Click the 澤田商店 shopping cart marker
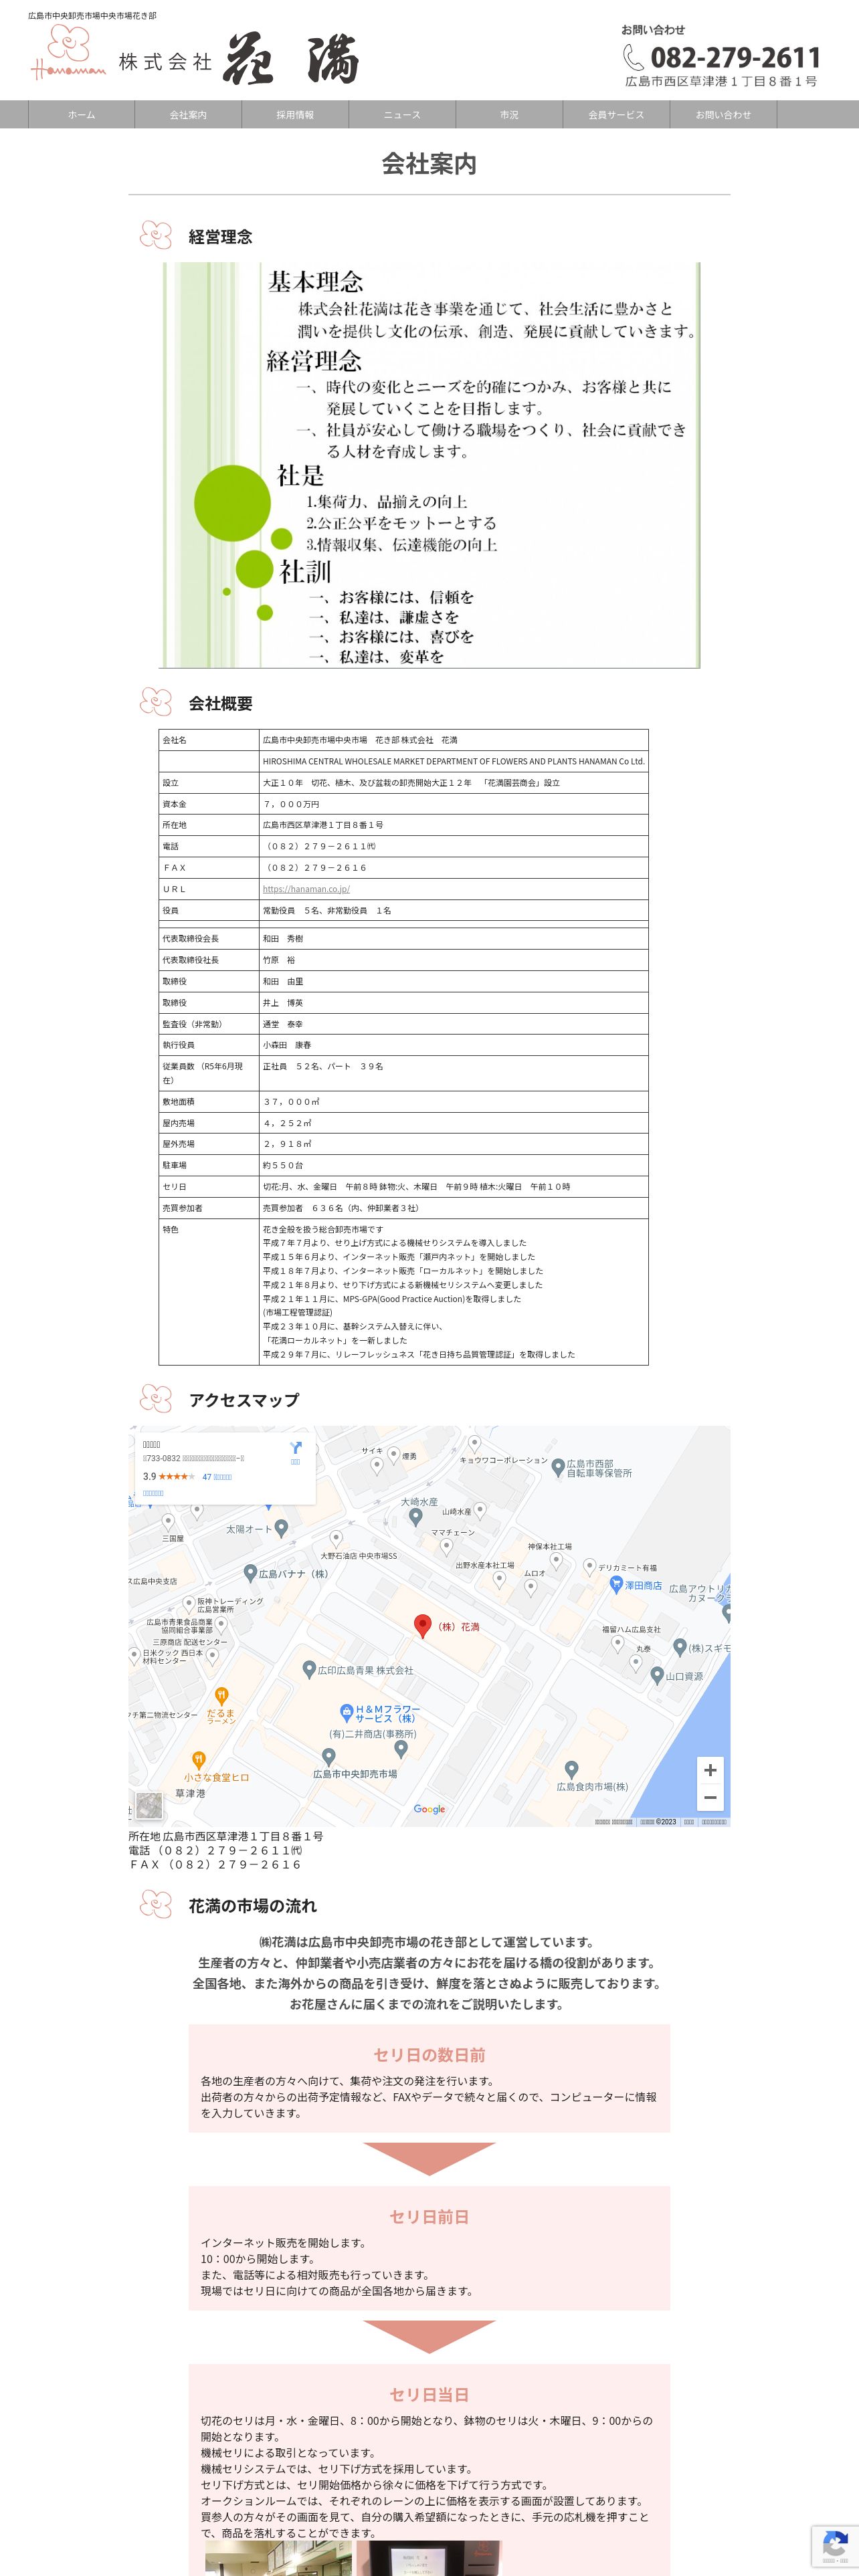The width and height of the screenshot is (859, 2576). point(616,1584)
